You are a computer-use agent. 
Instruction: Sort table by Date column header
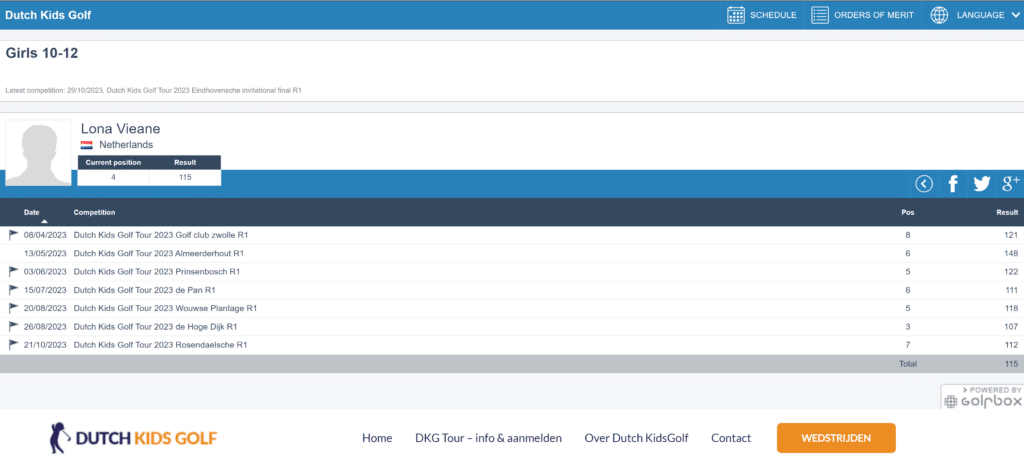[31, 212]
